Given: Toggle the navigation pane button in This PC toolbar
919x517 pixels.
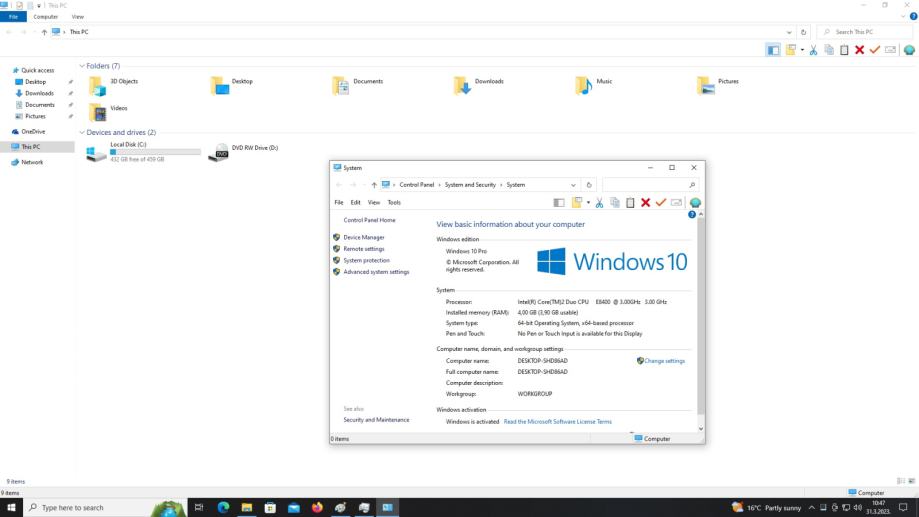Looking at the screenshot, I should [x=773, y=50].
